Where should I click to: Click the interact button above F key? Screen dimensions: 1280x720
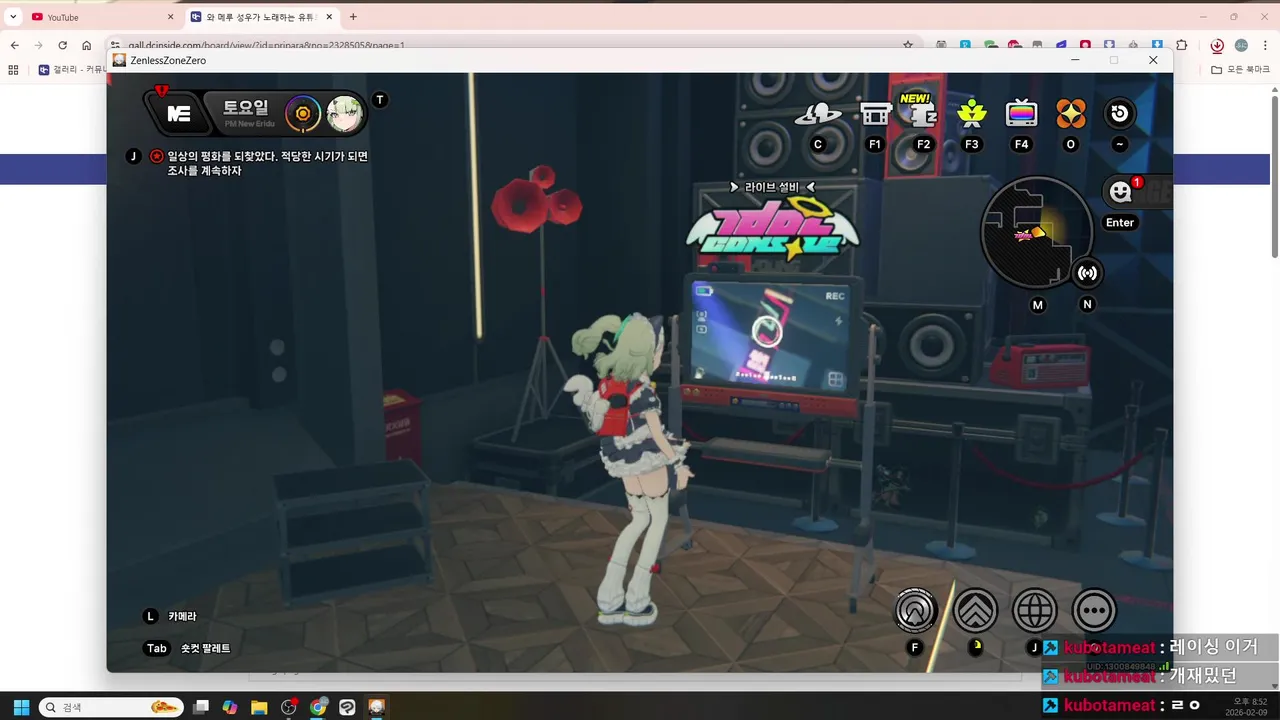tap(915, 610)
